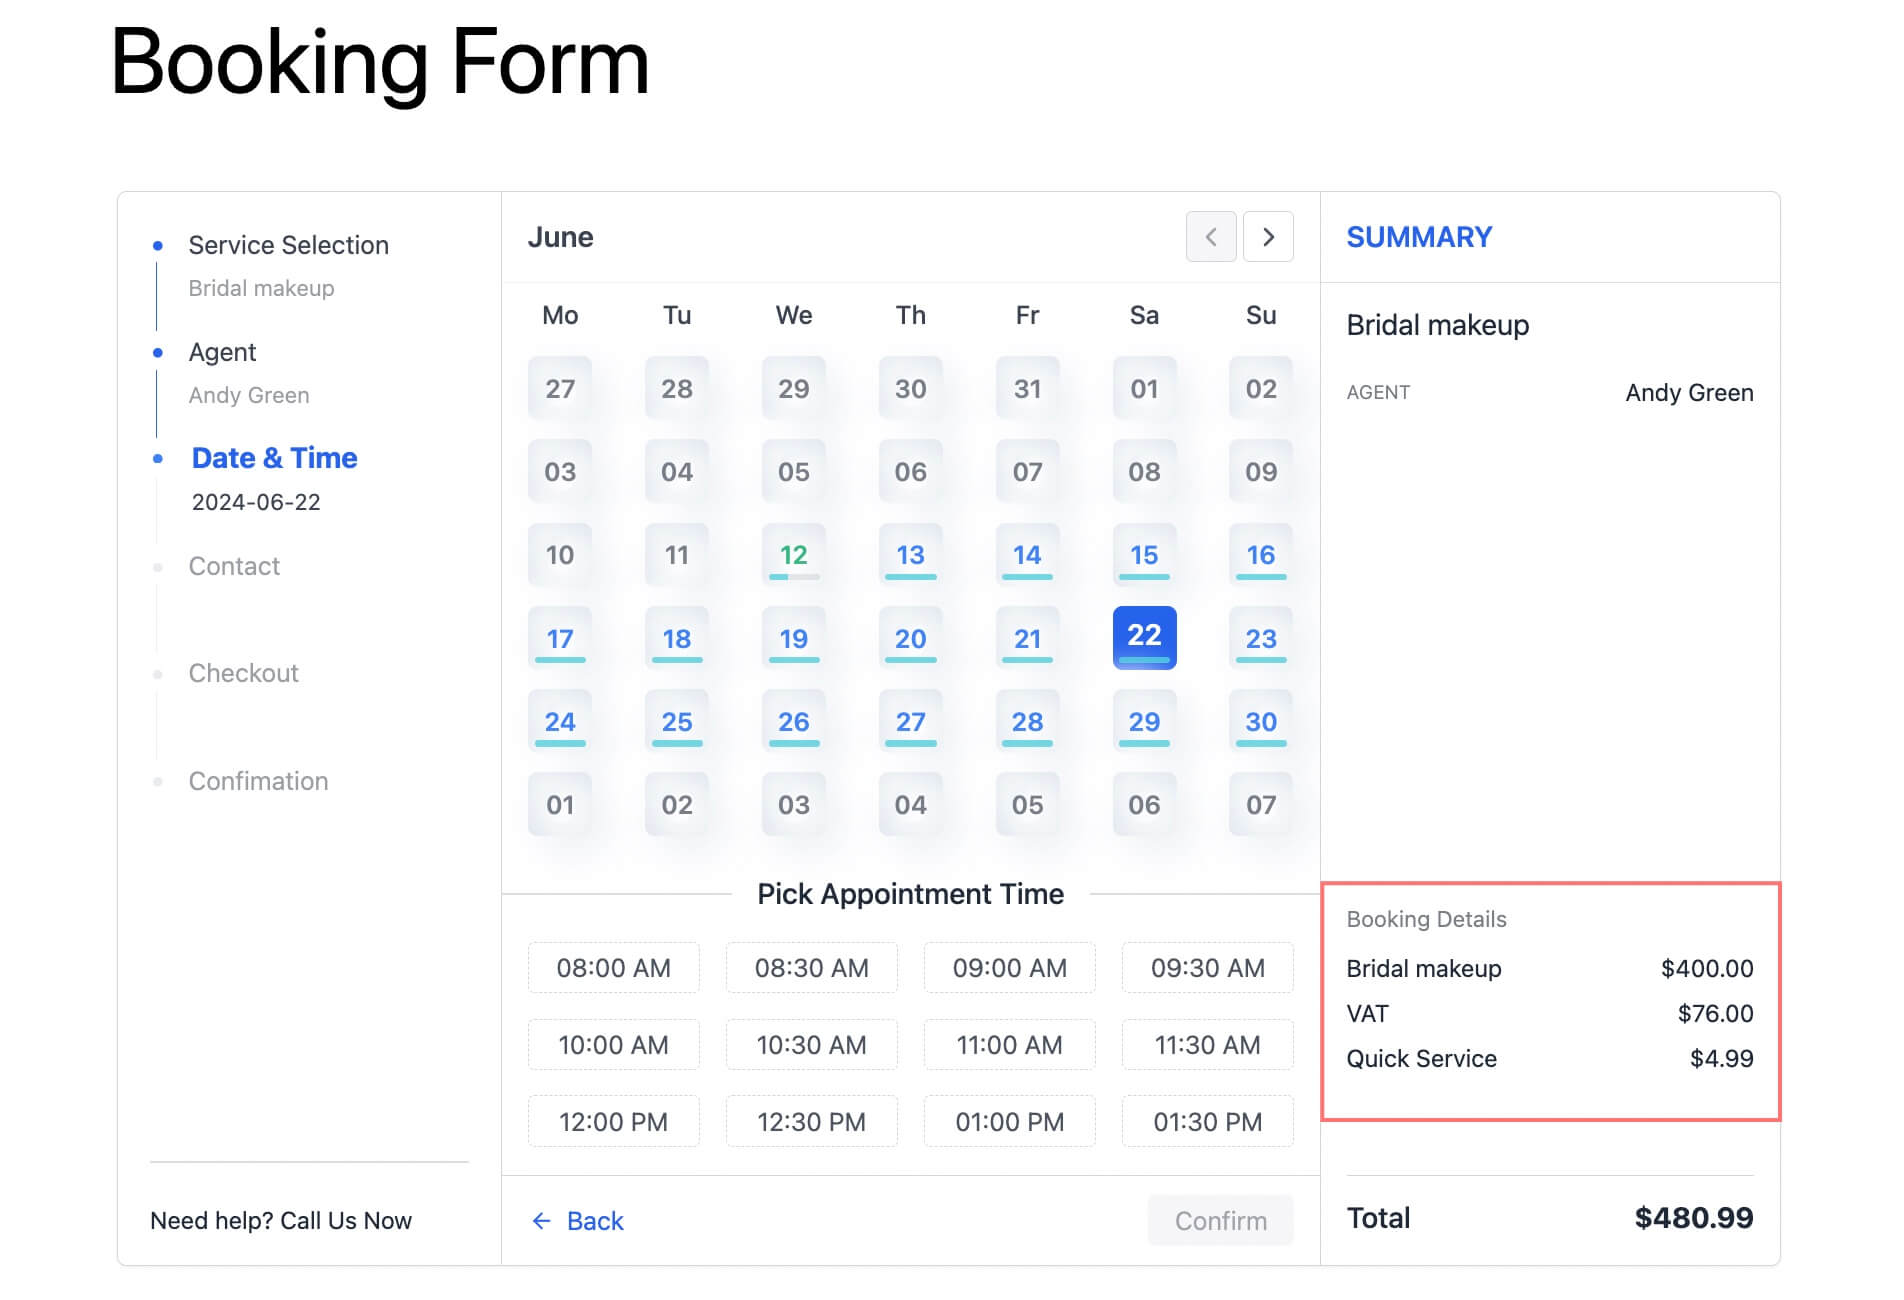Select the 12:30 PM time slot
Screen dimensions: 1904x1300
811,1121
